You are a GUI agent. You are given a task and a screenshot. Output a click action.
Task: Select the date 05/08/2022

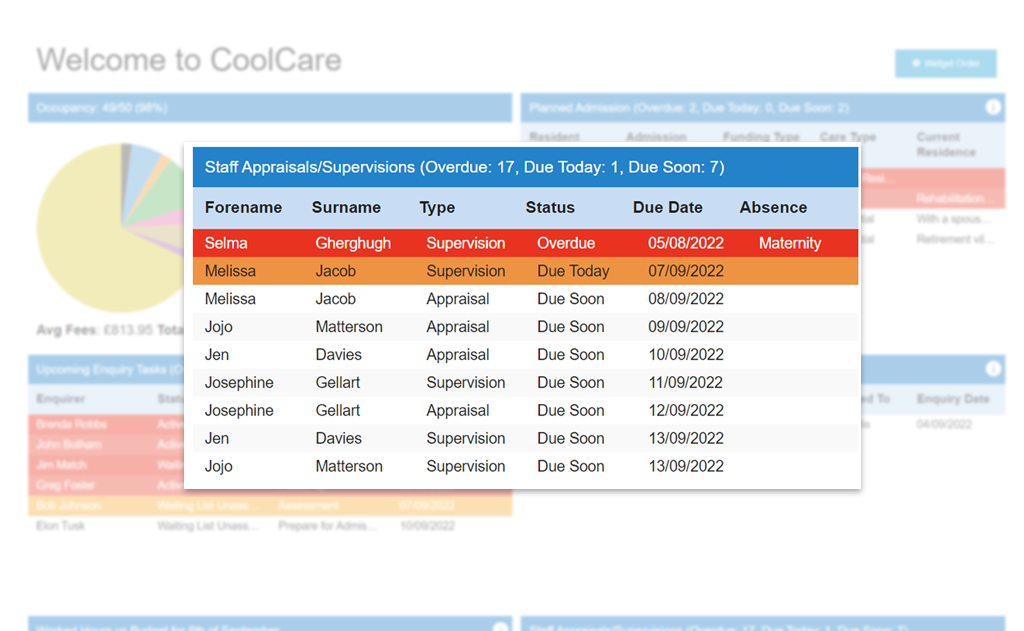click(x=686, y=243)
